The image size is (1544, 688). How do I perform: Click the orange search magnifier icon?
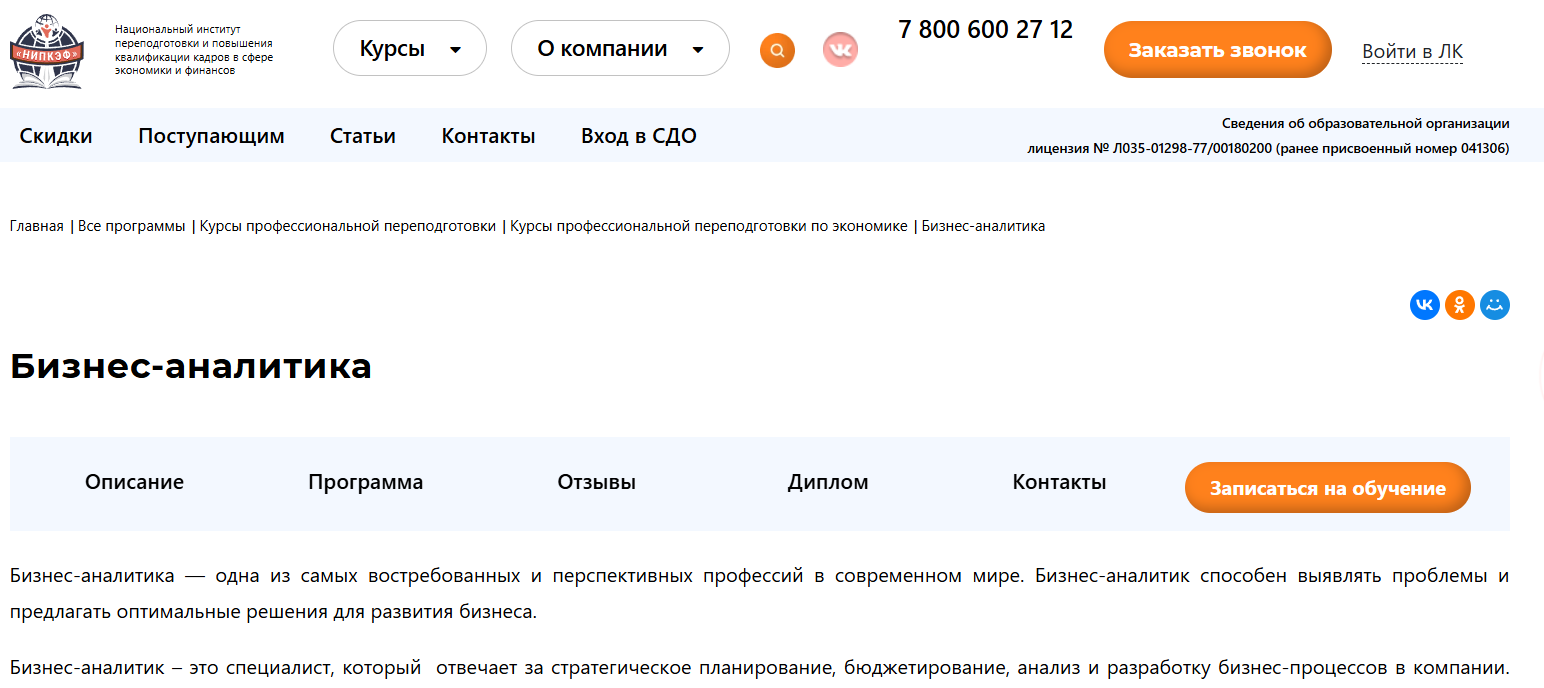tap(777, 50)
